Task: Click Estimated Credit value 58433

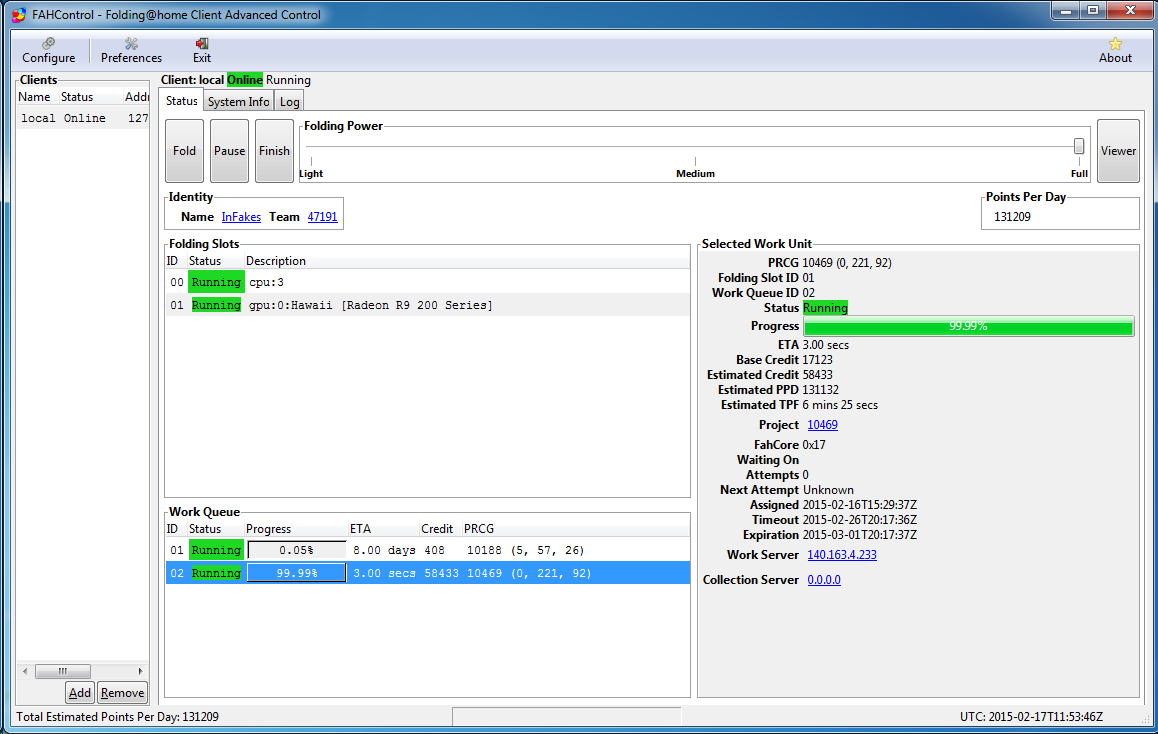Action: [818, 375]
